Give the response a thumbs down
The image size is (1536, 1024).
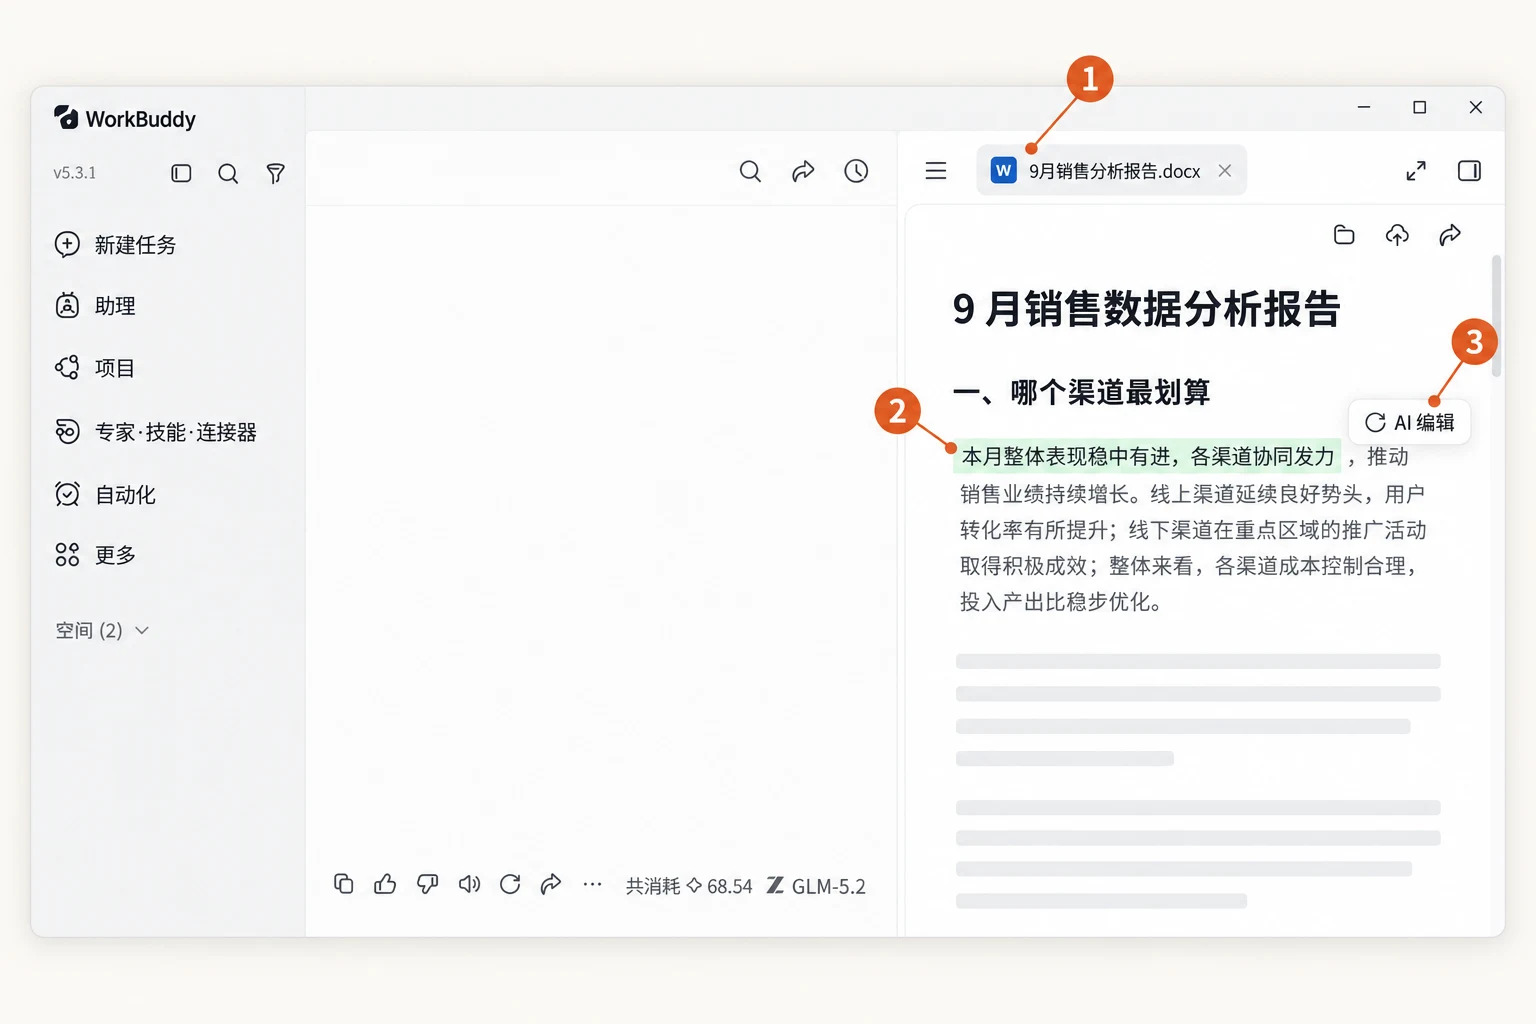(x=427, y=884)
